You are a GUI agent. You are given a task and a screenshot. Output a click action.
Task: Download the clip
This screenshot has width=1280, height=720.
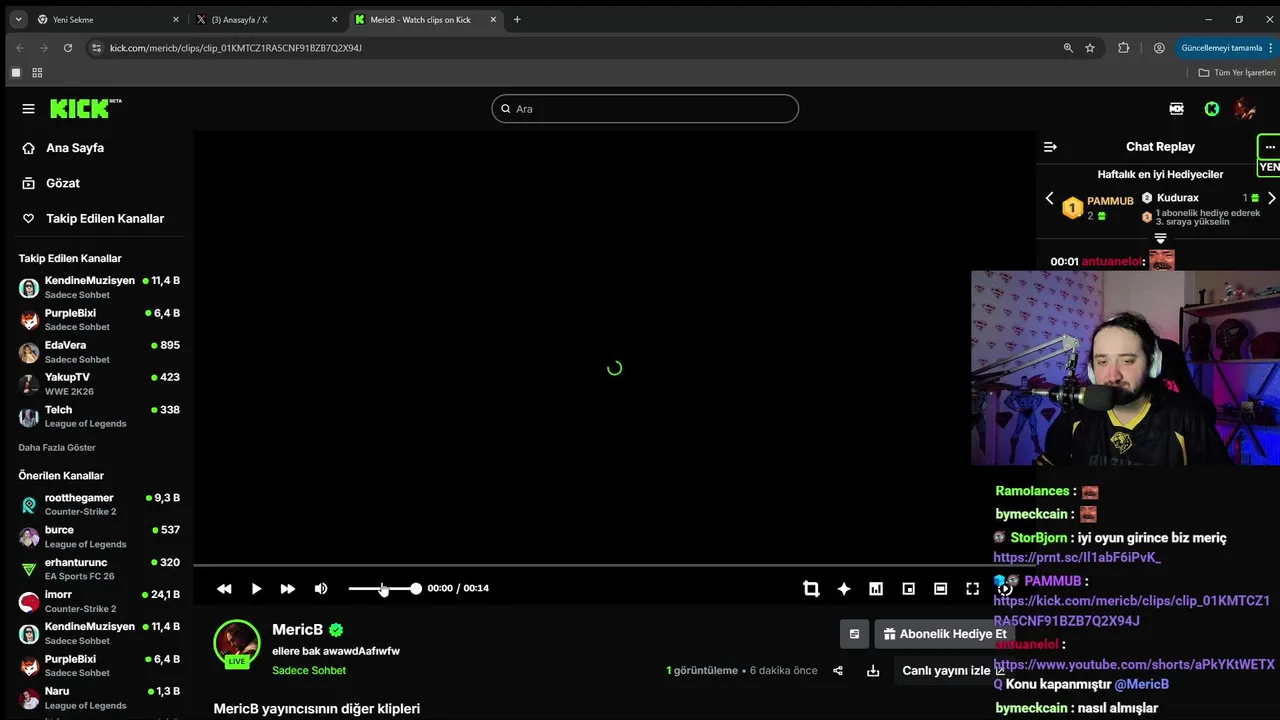[x=873, y=671]
